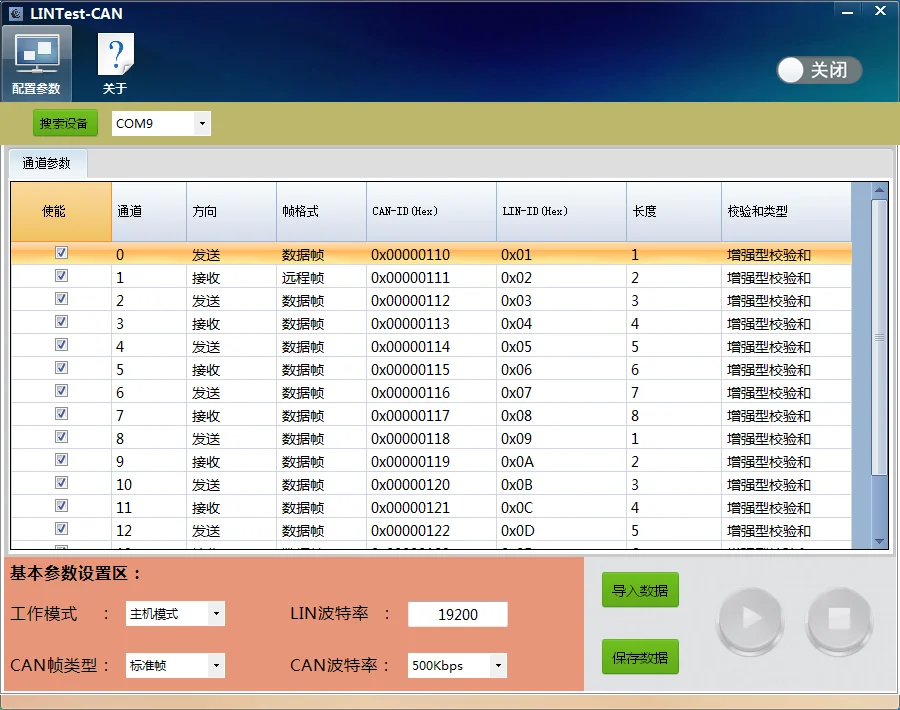Open the 关于 about icon
Image resolution: width=900 pixels, height=710 pixels.
click(x=115, y=63)
